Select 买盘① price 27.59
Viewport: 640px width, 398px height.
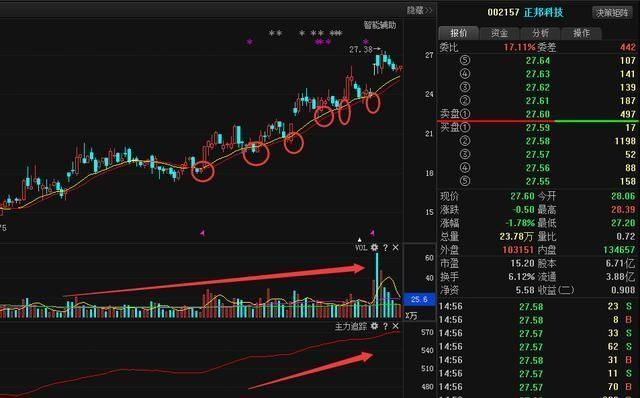point(538,128)
